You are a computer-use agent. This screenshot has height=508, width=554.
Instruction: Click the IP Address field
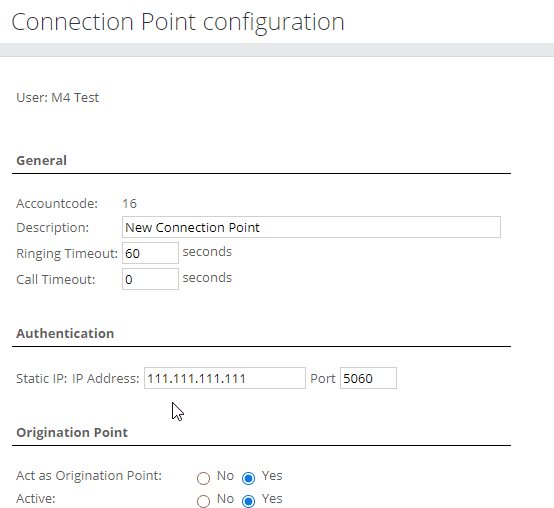[225, 378]
